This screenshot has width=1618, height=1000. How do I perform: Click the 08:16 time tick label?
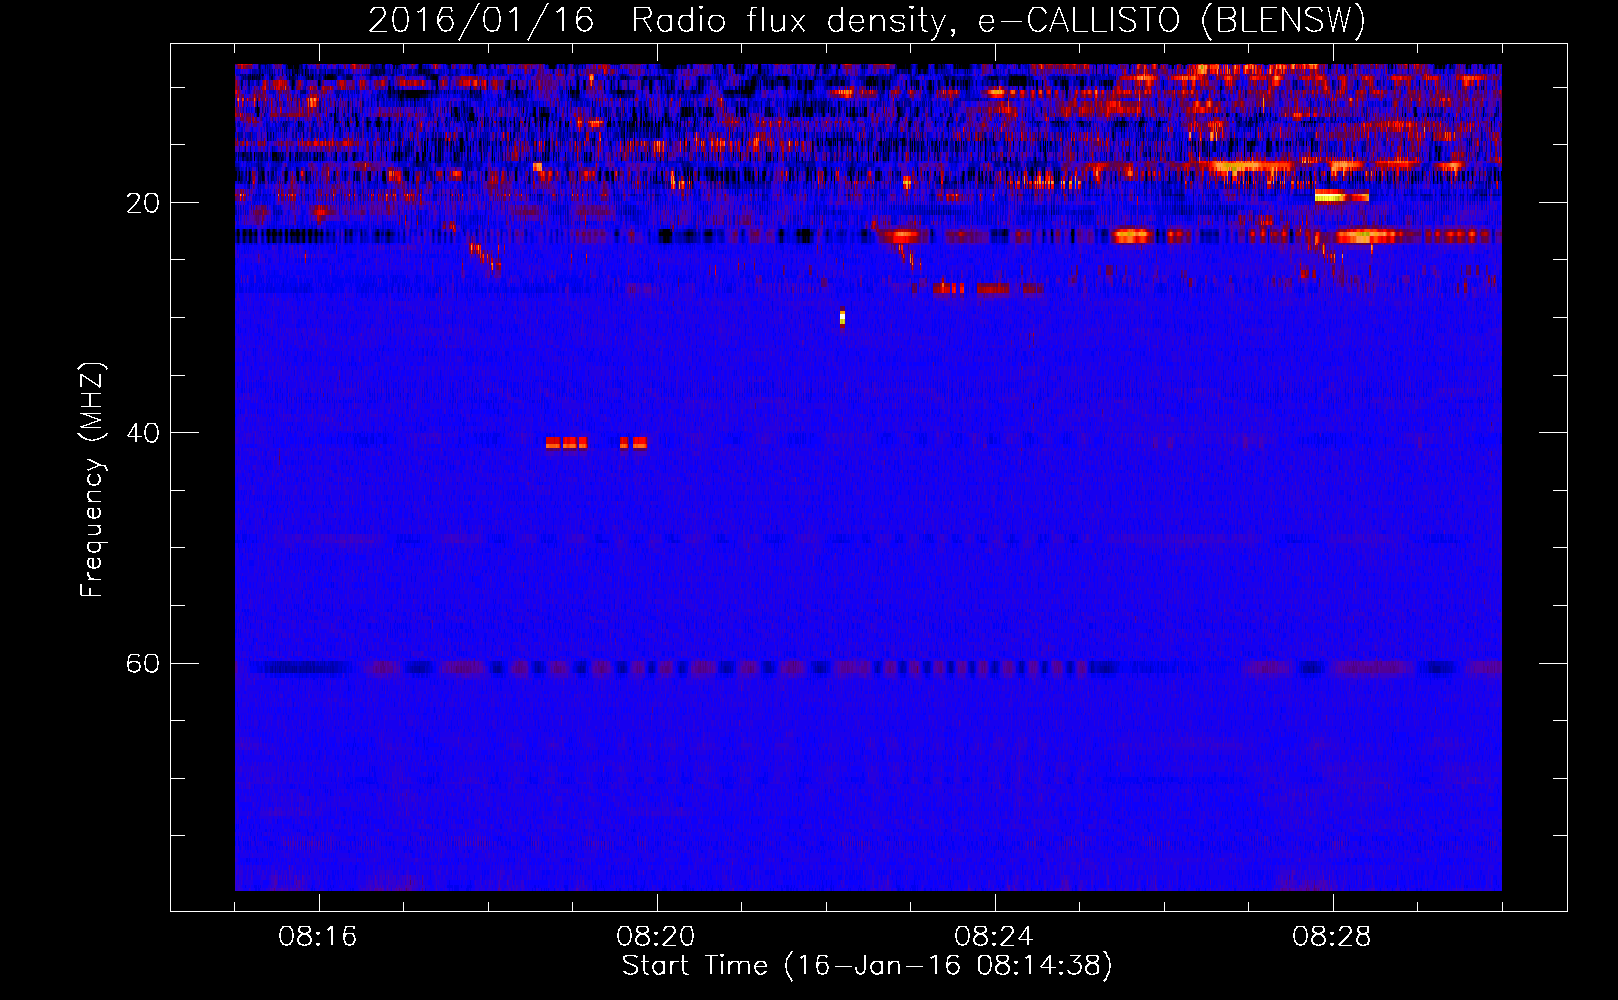(x=318, y=937)
